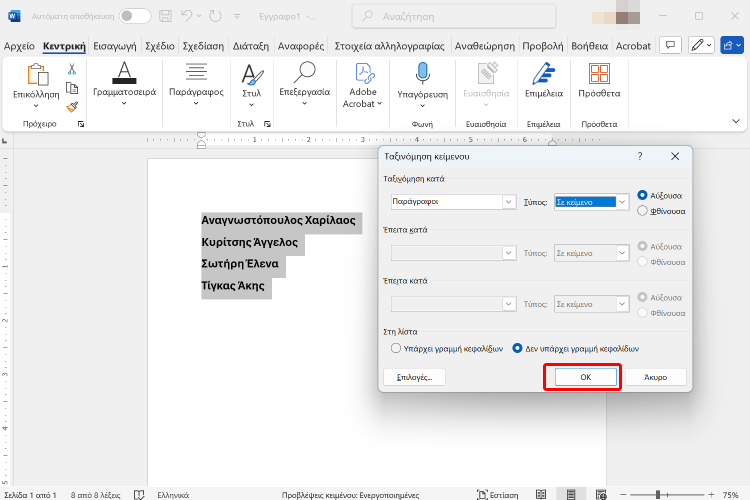Open the Undo history dropdown arrow
This screenshot has height=500, width=750.
[x=199, y=16]
